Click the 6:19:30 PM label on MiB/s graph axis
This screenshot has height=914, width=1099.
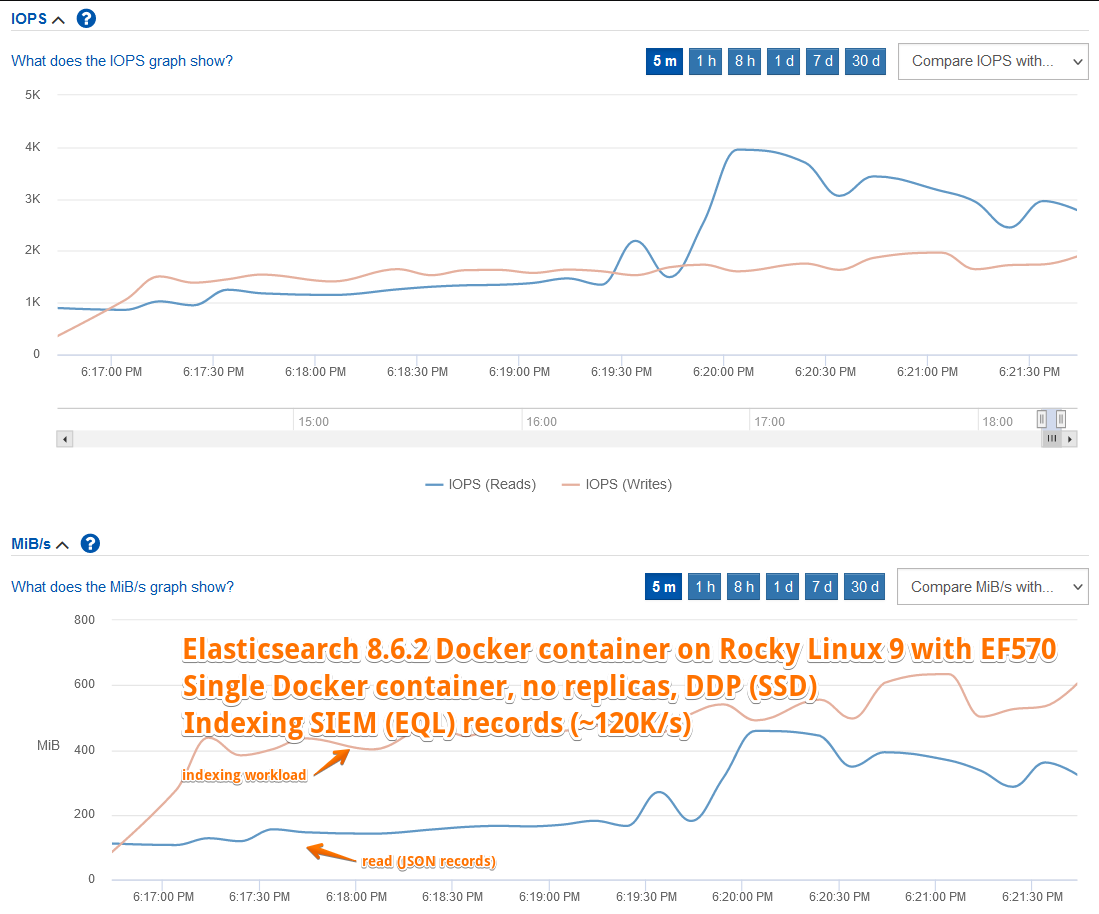click(x=646, y=897)
